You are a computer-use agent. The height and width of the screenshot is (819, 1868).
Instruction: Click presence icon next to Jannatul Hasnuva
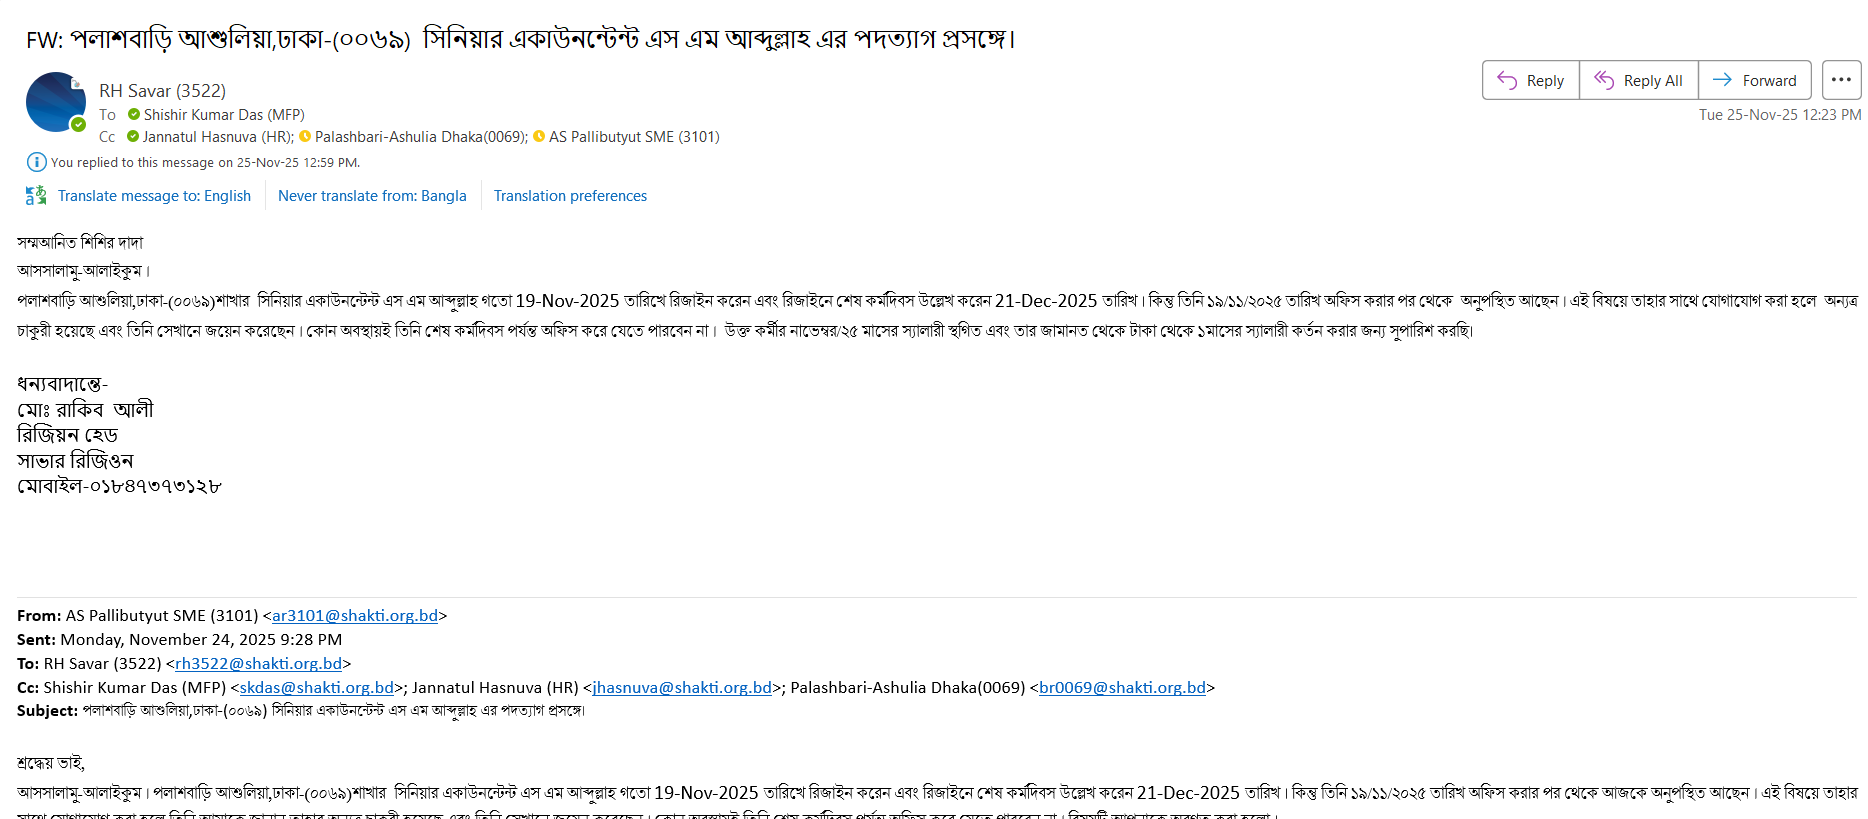tap(133, 137)
